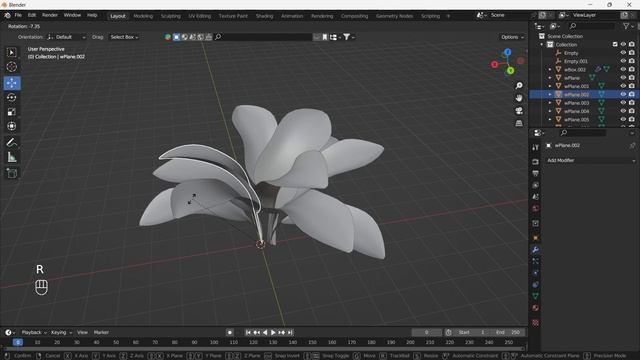Screen dimensions: 640x360
Task: Switch to the UV Editing workspace tab
Action: (x=199, y=16)
